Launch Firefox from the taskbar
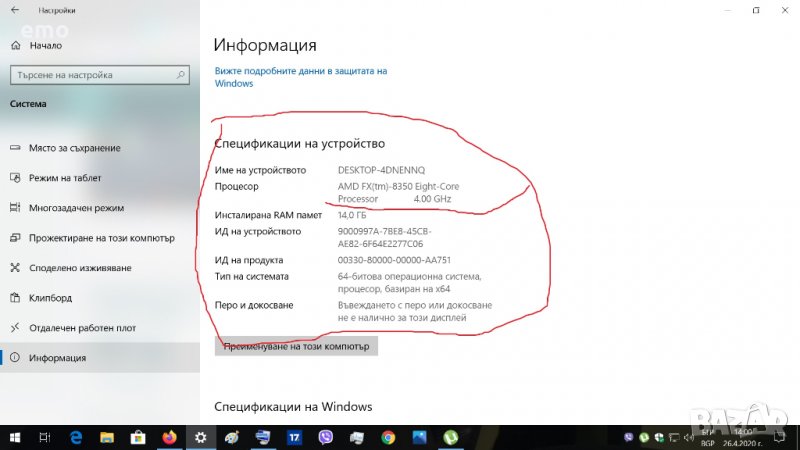Viewport: 800px width, 450px height. tap(169, 437)
